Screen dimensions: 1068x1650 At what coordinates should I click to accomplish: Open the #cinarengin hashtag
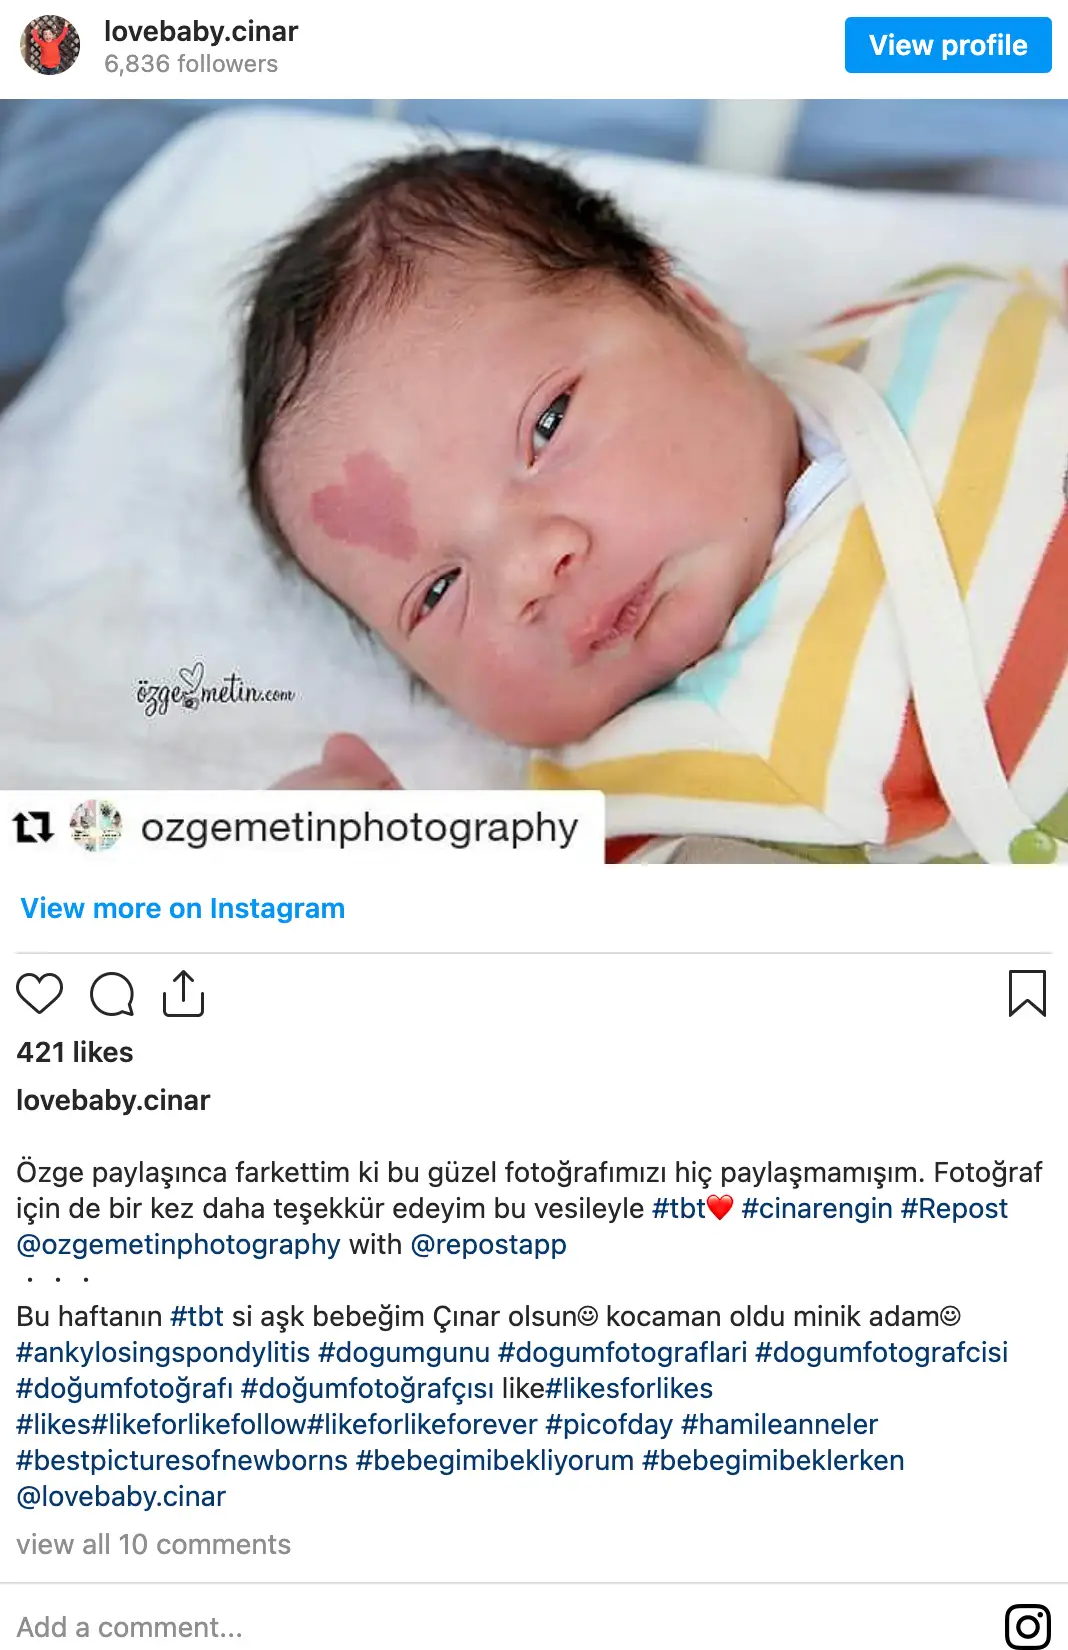point(816,1208)
